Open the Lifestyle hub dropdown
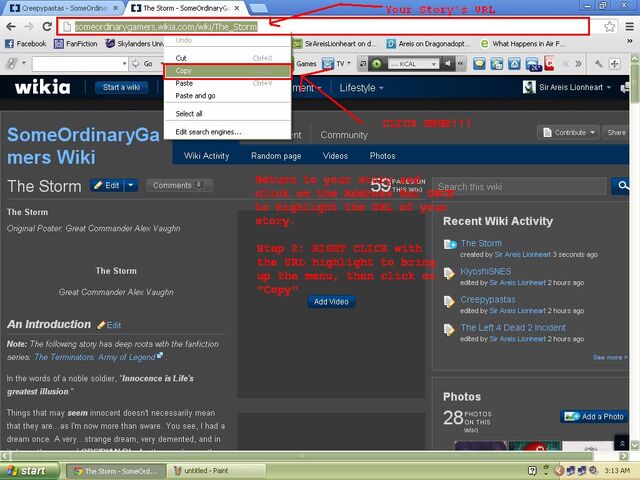Image resolution: width=640 pixels, height=480 pixels. coord(361,88)
